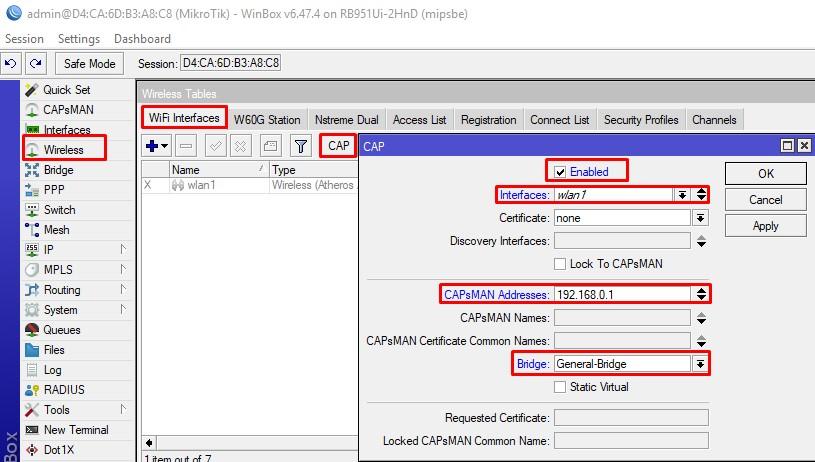815x462 pixels.
Task: Click the redo arrow icon
Action: 36,63
